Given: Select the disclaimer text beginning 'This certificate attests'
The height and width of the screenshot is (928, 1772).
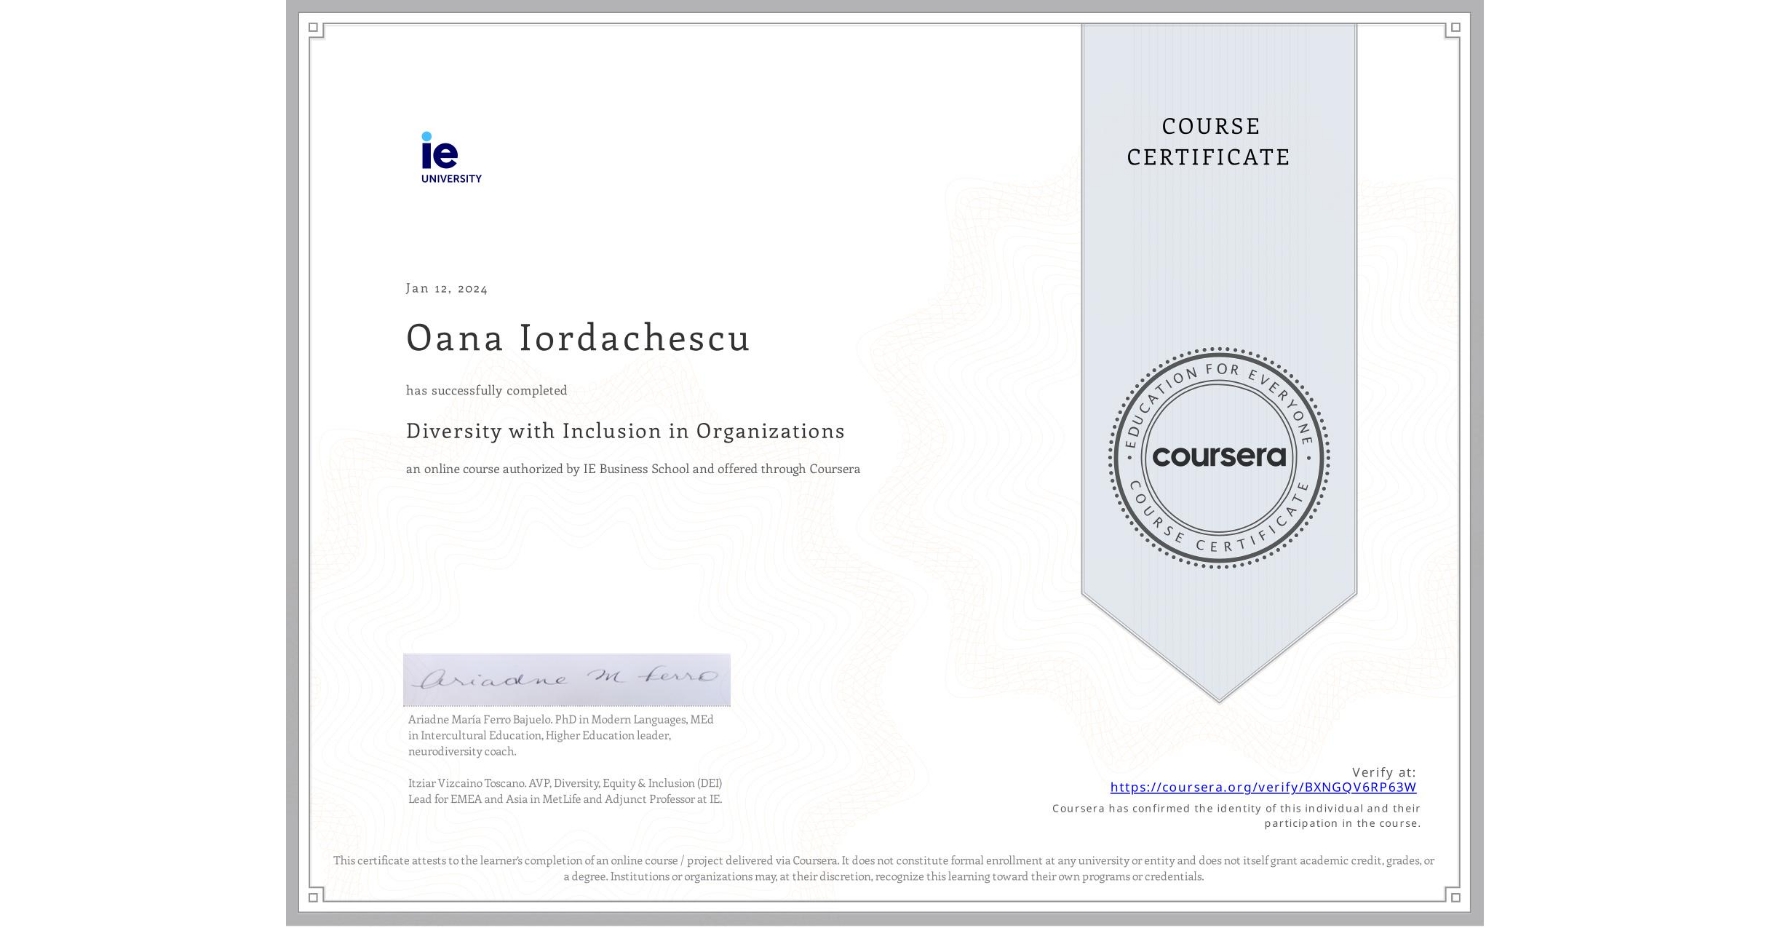Looking at the screenshot, I should [884, 868].
